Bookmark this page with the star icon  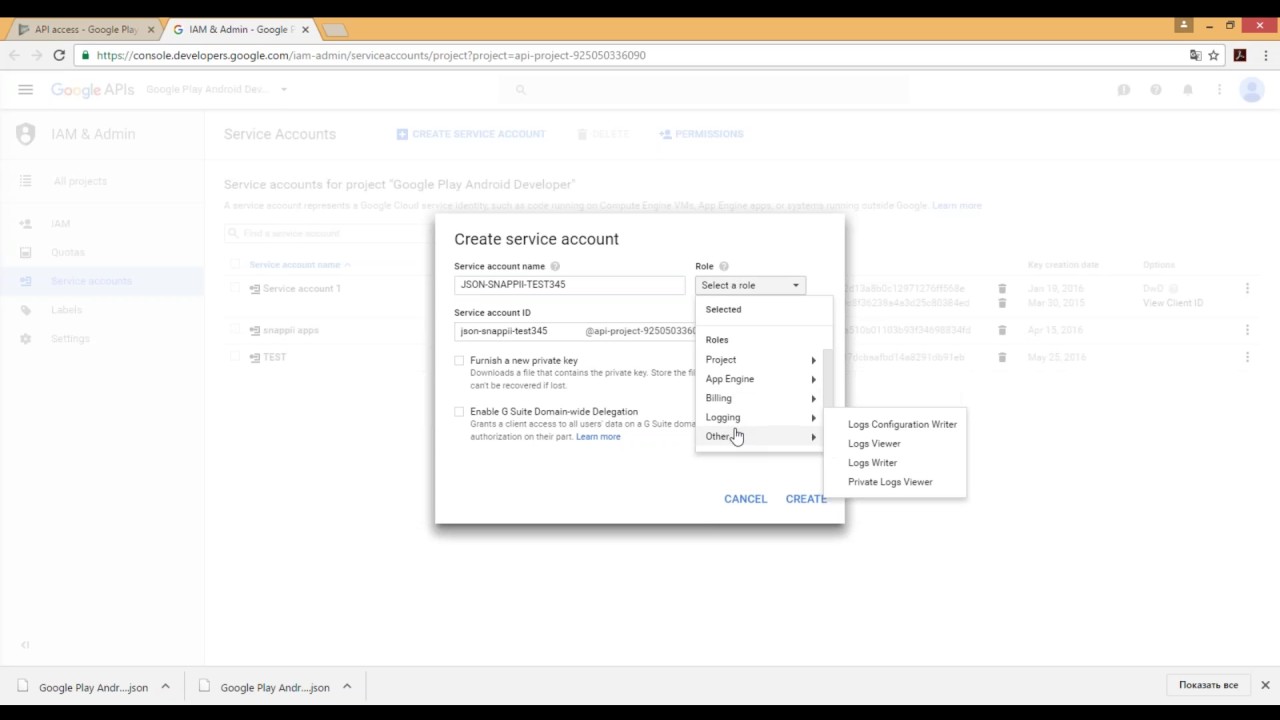click(x=1214, y=56)
